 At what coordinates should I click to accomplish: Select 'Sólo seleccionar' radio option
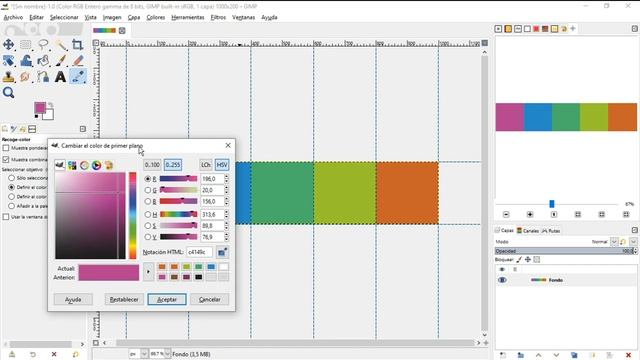[11, 178]
